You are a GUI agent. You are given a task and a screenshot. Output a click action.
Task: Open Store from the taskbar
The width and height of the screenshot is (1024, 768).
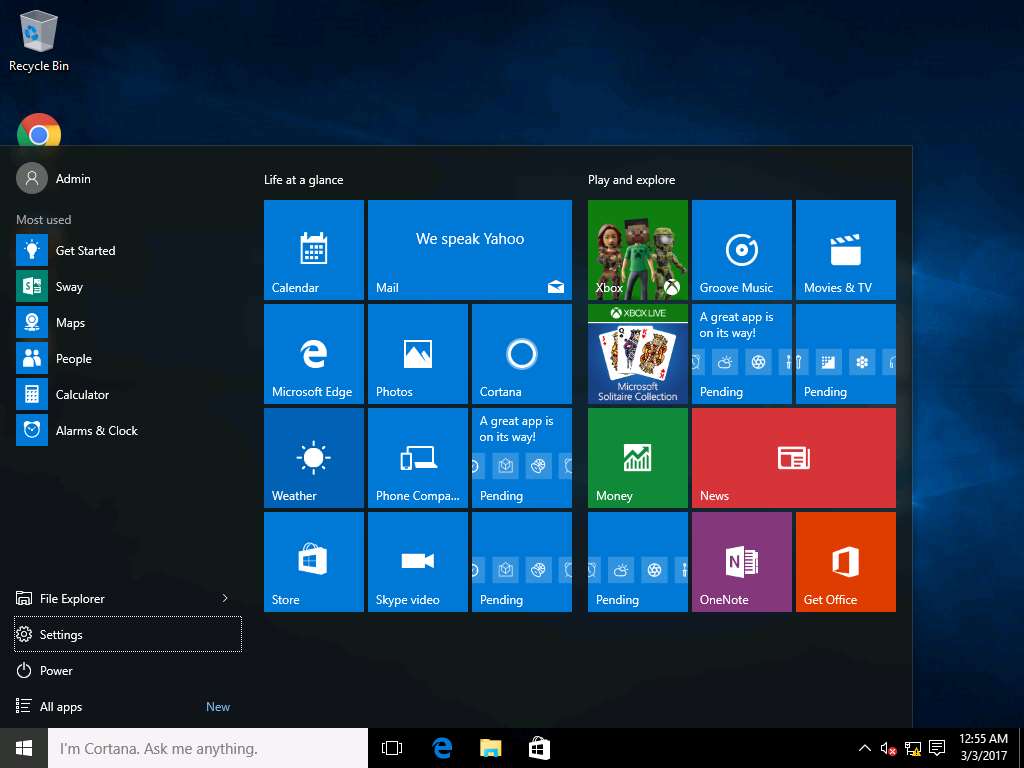(539, 748)
